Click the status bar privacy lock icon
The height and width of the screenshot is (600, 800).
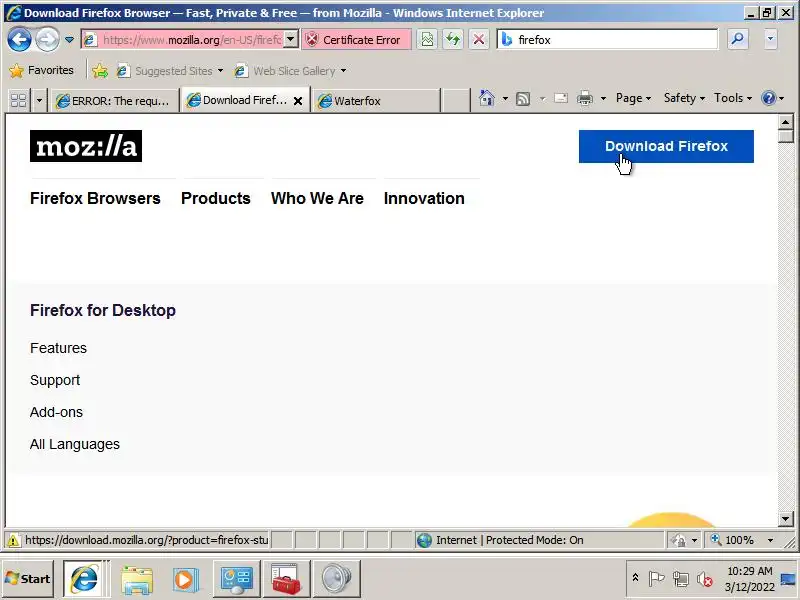tap(680, 540)
